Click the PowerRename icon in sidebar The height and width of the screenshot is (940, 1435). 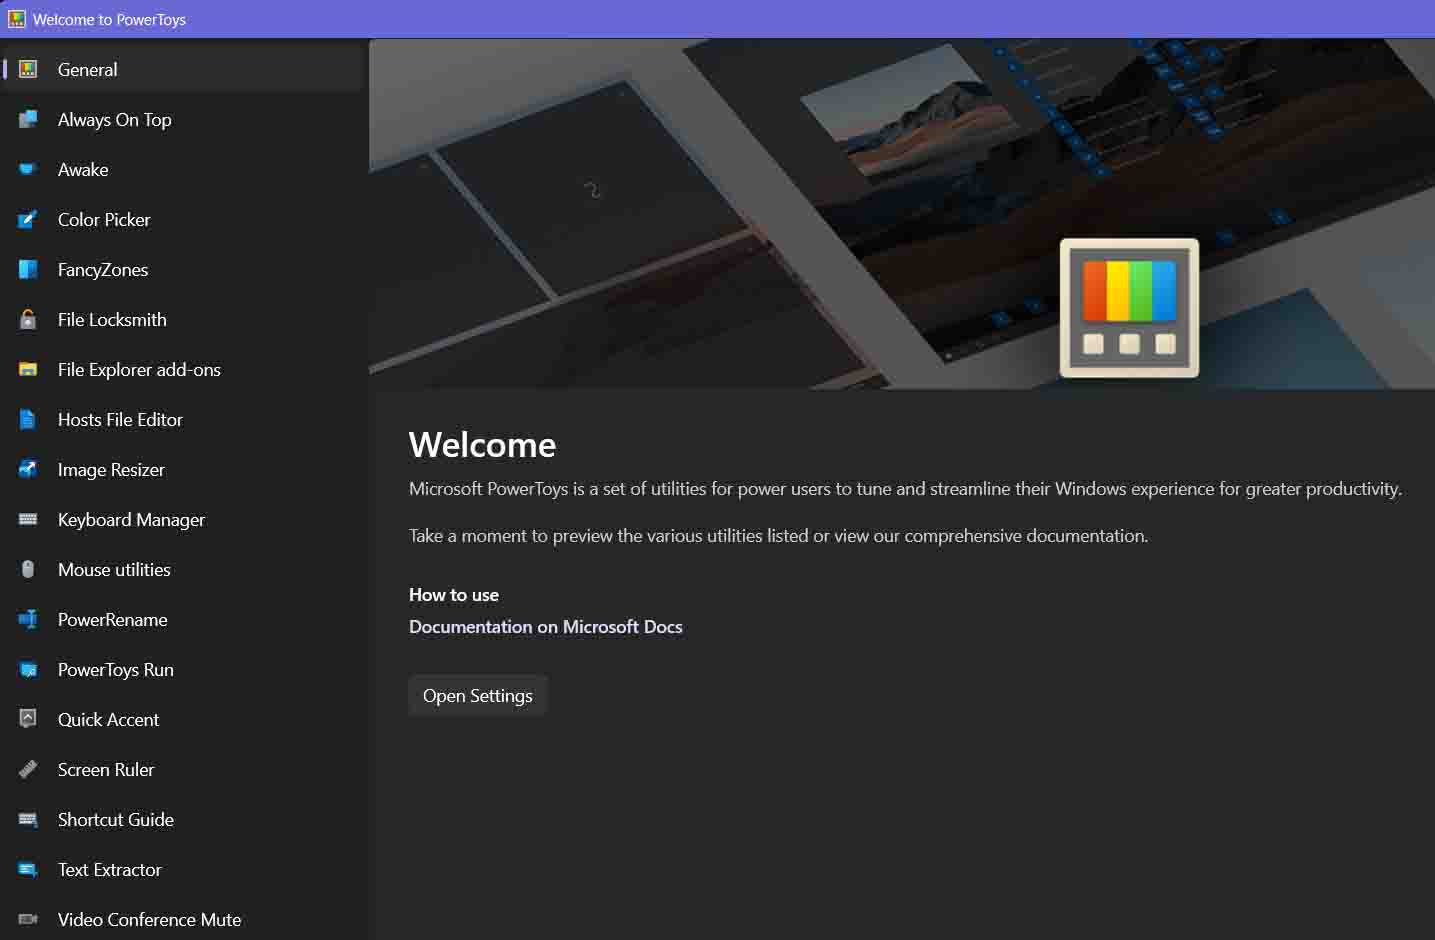28,620
